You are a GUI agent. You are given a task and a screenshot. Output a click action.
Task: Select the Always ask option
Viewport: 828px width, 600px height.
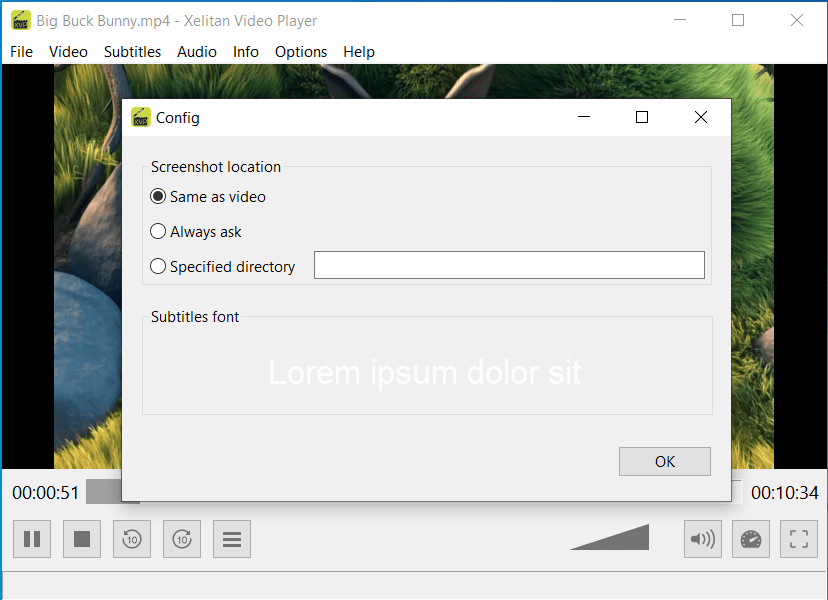[x=196, y=232]
